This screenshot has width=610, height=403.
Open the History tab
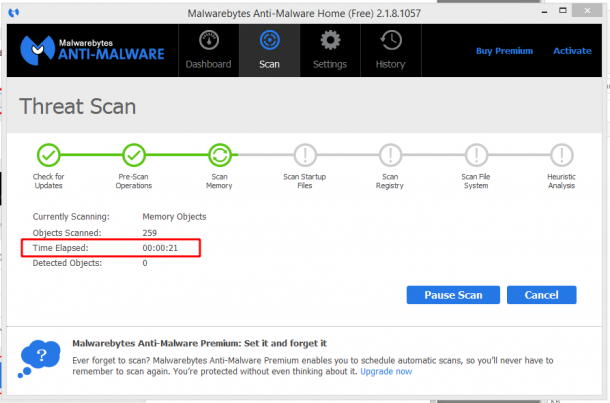pos(391,50)
